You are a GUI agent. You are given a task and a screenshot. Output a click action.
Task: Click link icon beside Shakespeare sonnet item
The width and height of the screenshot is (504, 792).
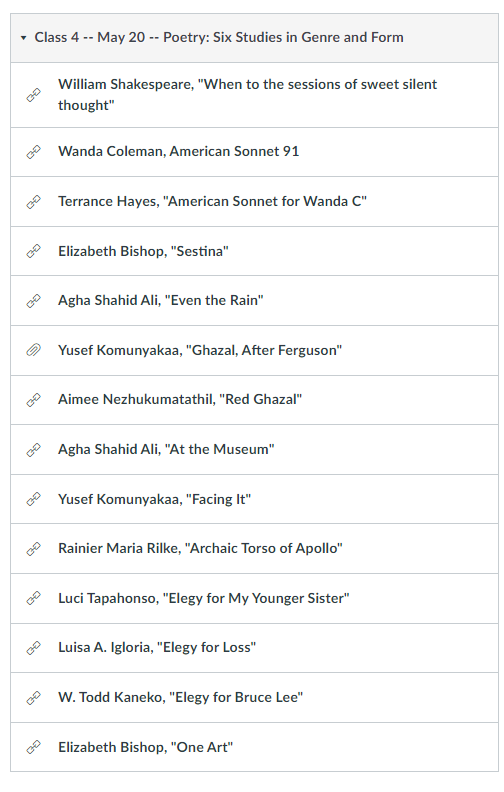click(33, 95)
